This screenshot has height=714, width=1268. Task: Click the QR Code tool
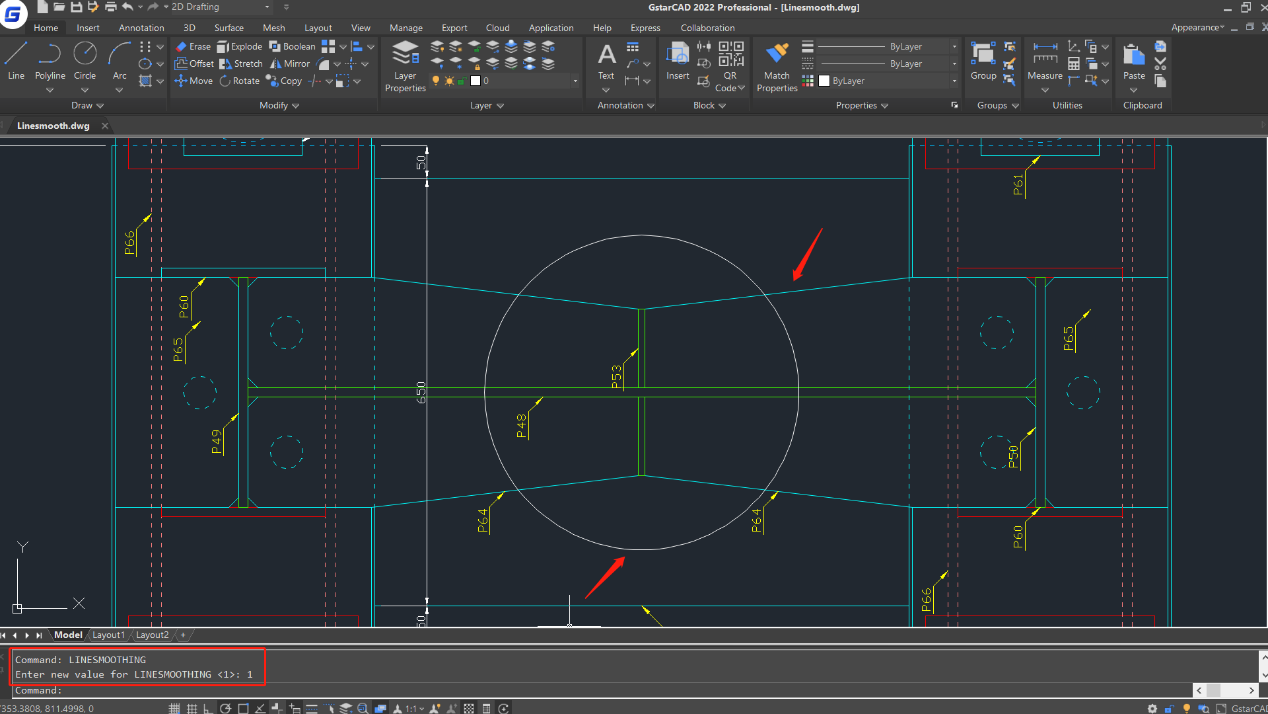(x=731, y=65)
